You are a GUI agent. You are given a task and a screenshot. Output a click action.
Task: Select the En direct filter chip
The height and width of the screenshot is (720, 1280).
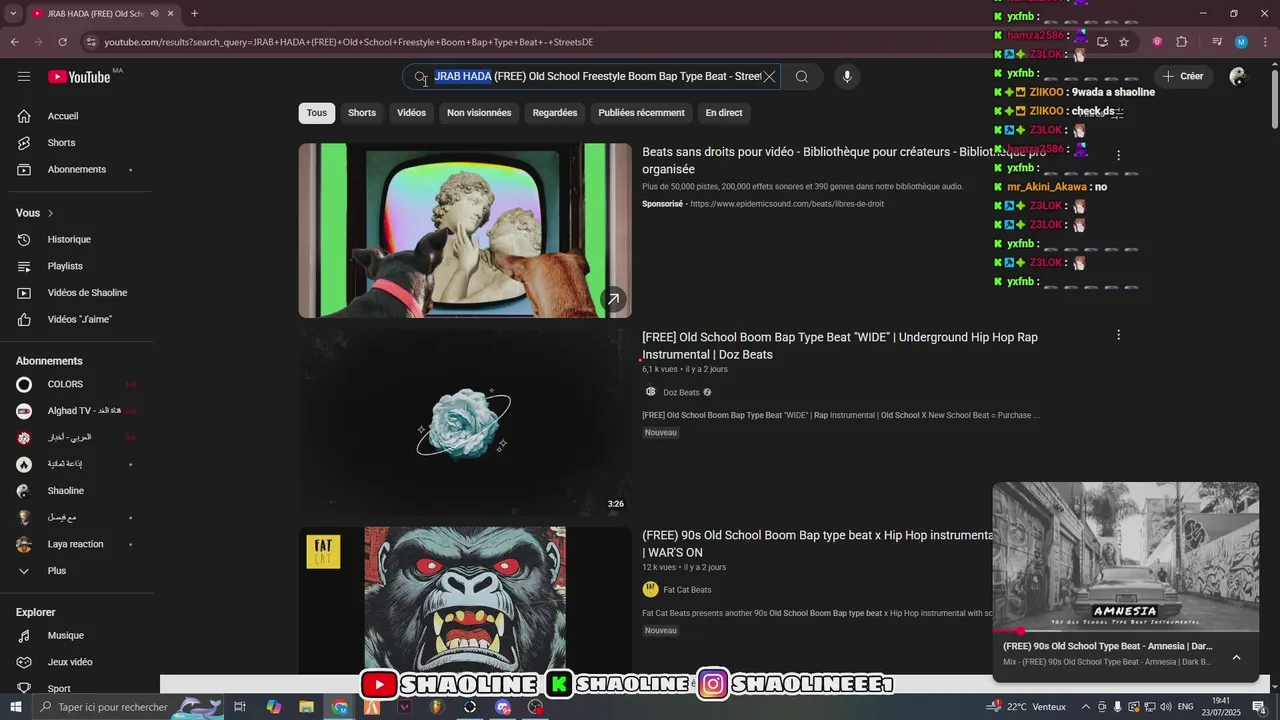pyautogui.click(x=724, y=113)
